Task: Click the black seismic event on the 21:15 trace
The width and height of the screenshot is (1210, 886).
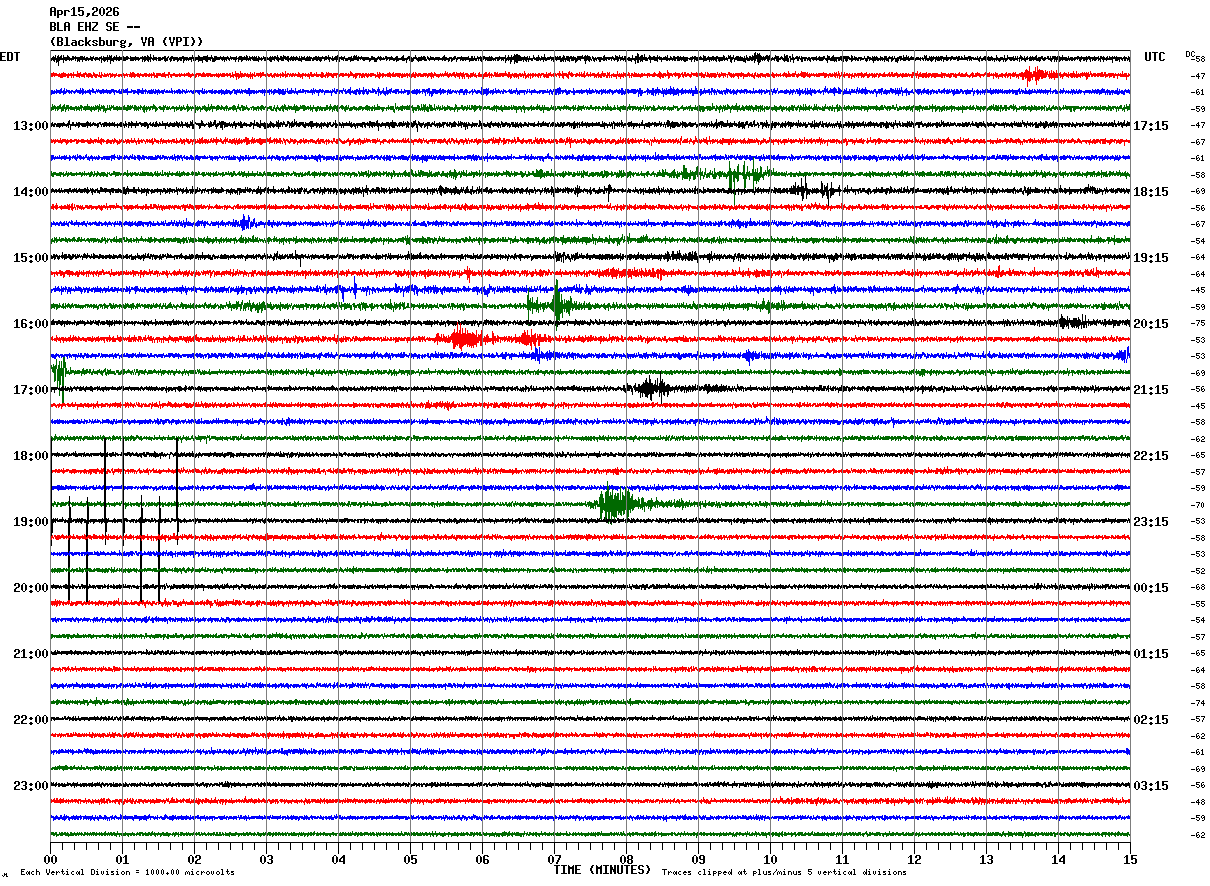Action: tap(651, 388)
